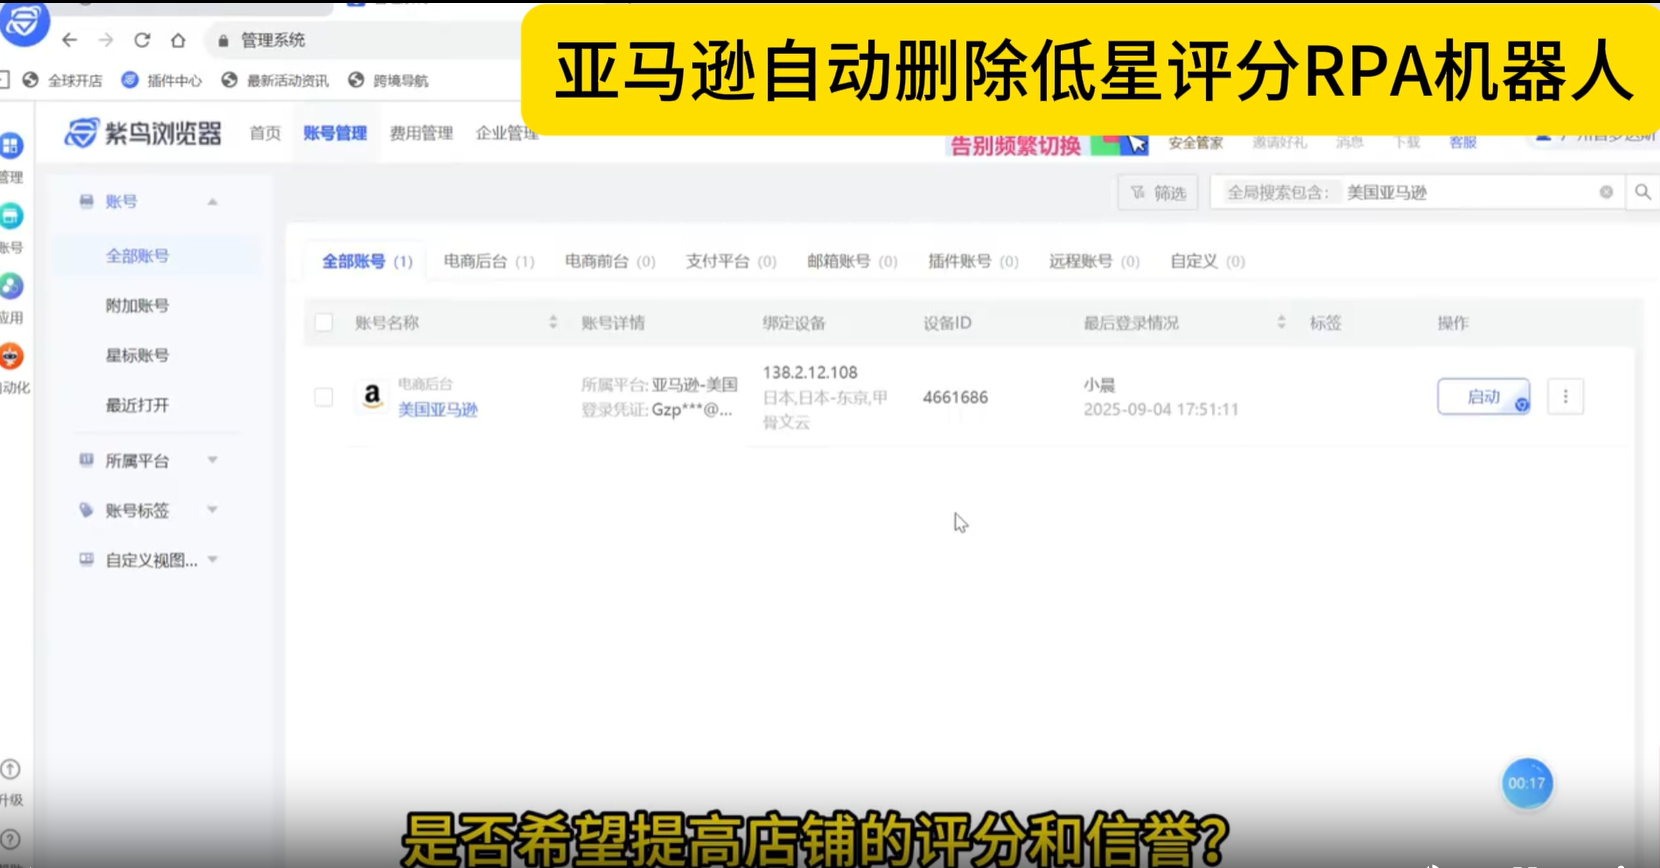1660x868 pixels.
Task: Select 全部账号 in the sidebar
Action: [x=137, y=256]
